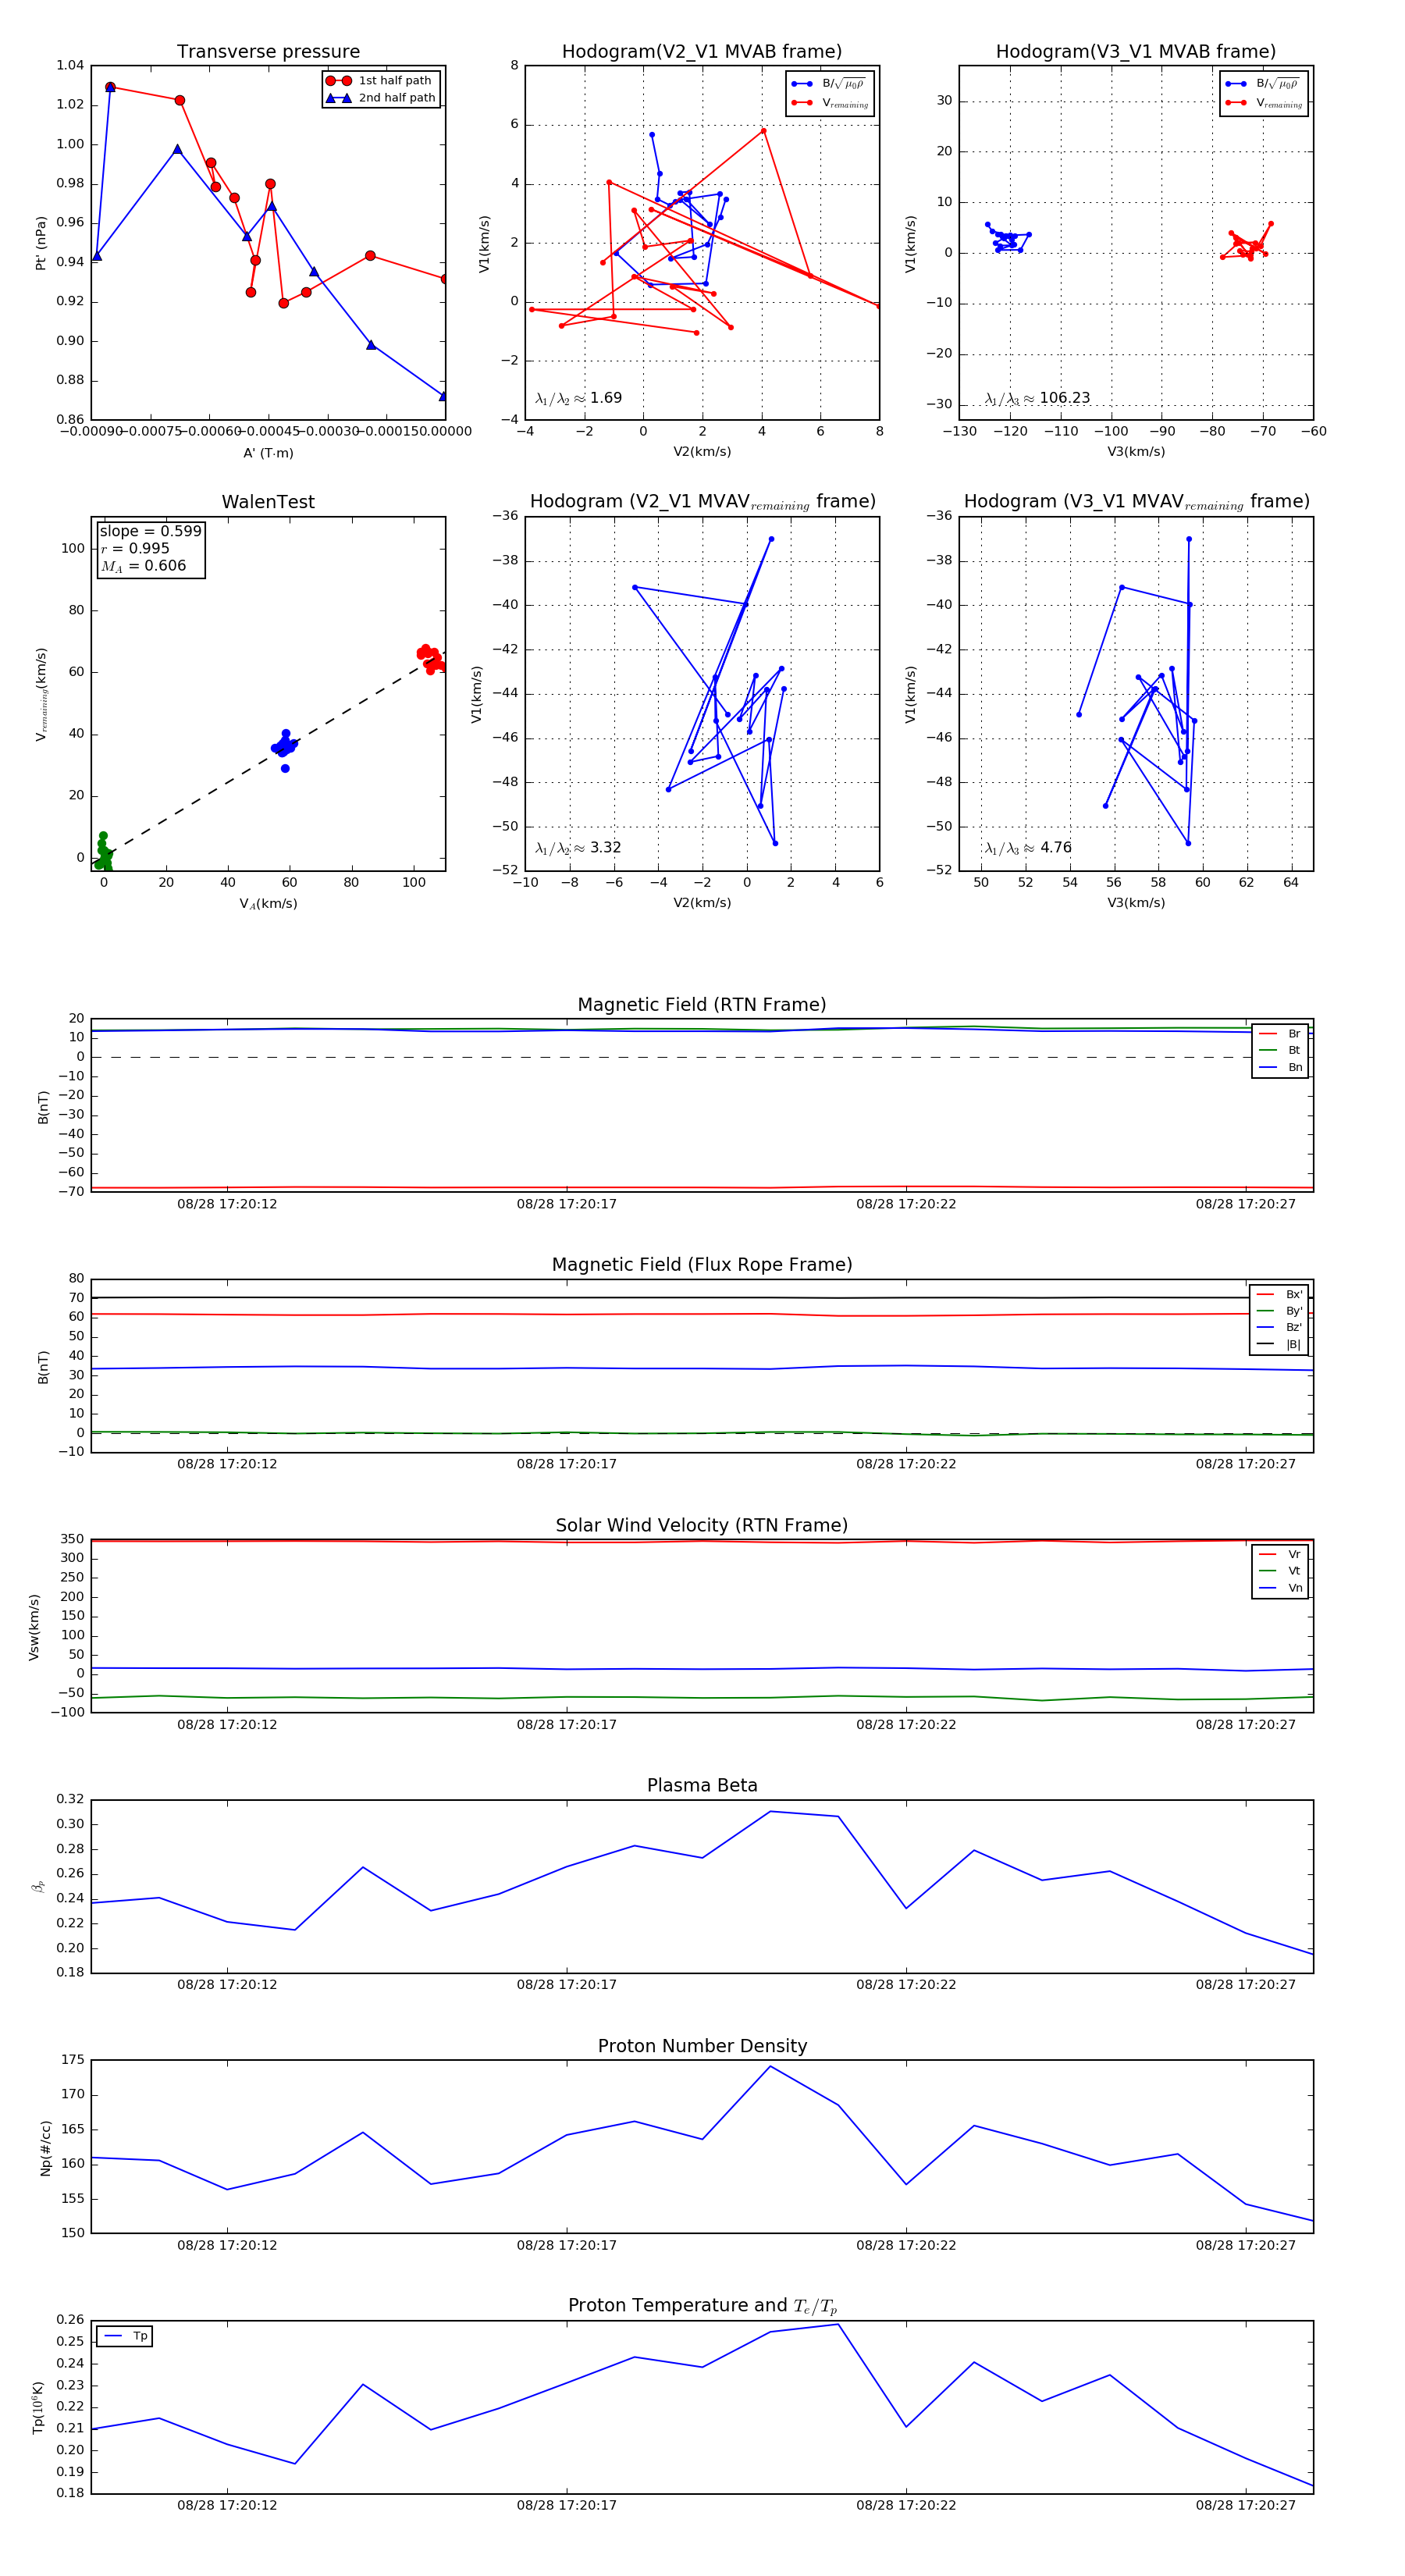
Task: Select the 'Br' legend entry
Action: pos(1280,1034)
